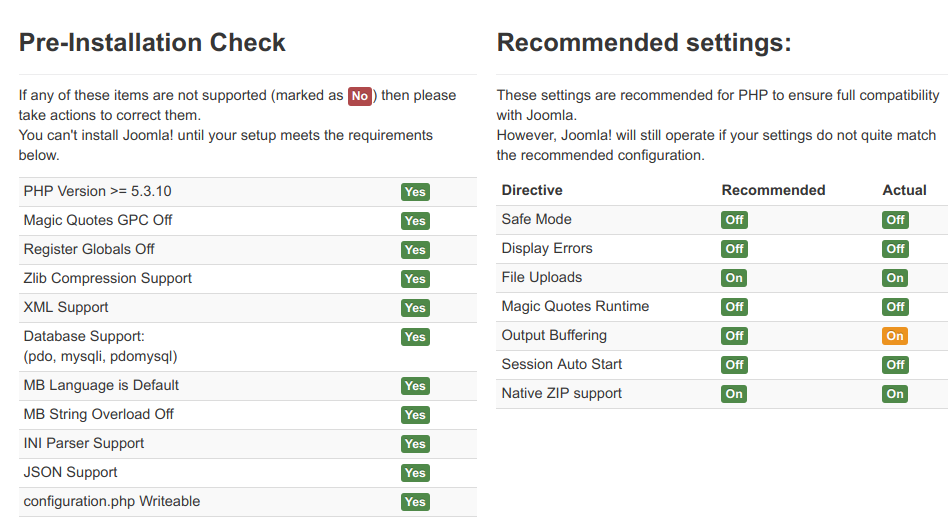Click the Recommended settings heading
The image size is (948, 522).
(x=644, y=43)
